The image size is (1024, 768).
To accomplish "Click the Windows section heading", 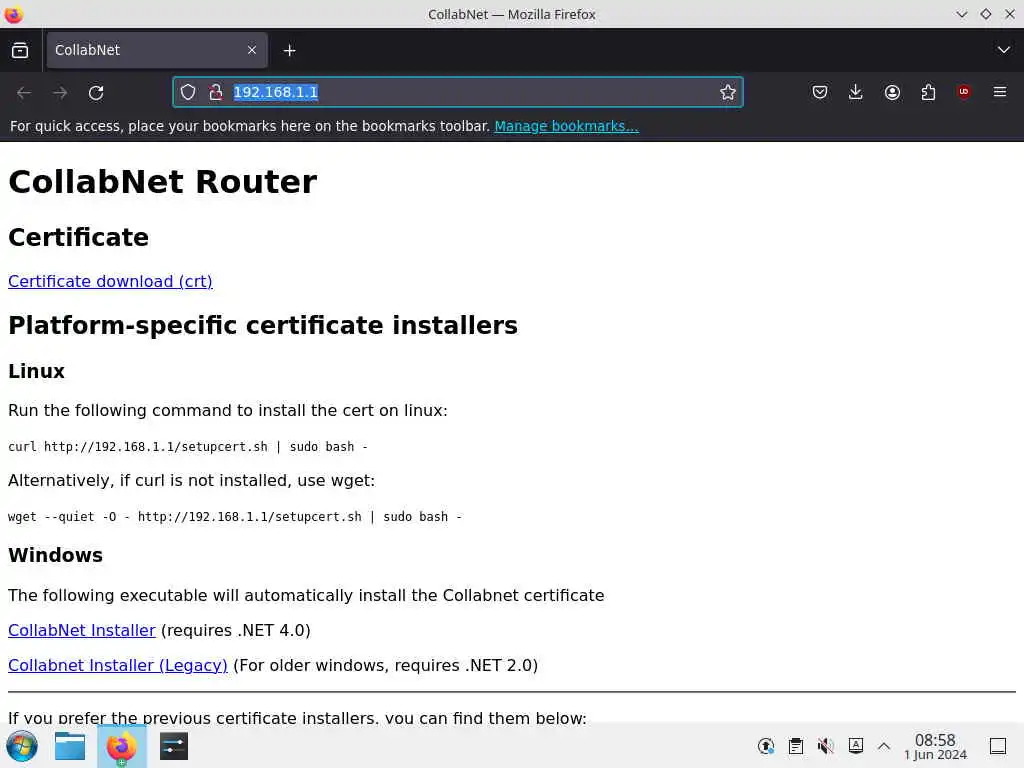I will click(x=56, y=555).
